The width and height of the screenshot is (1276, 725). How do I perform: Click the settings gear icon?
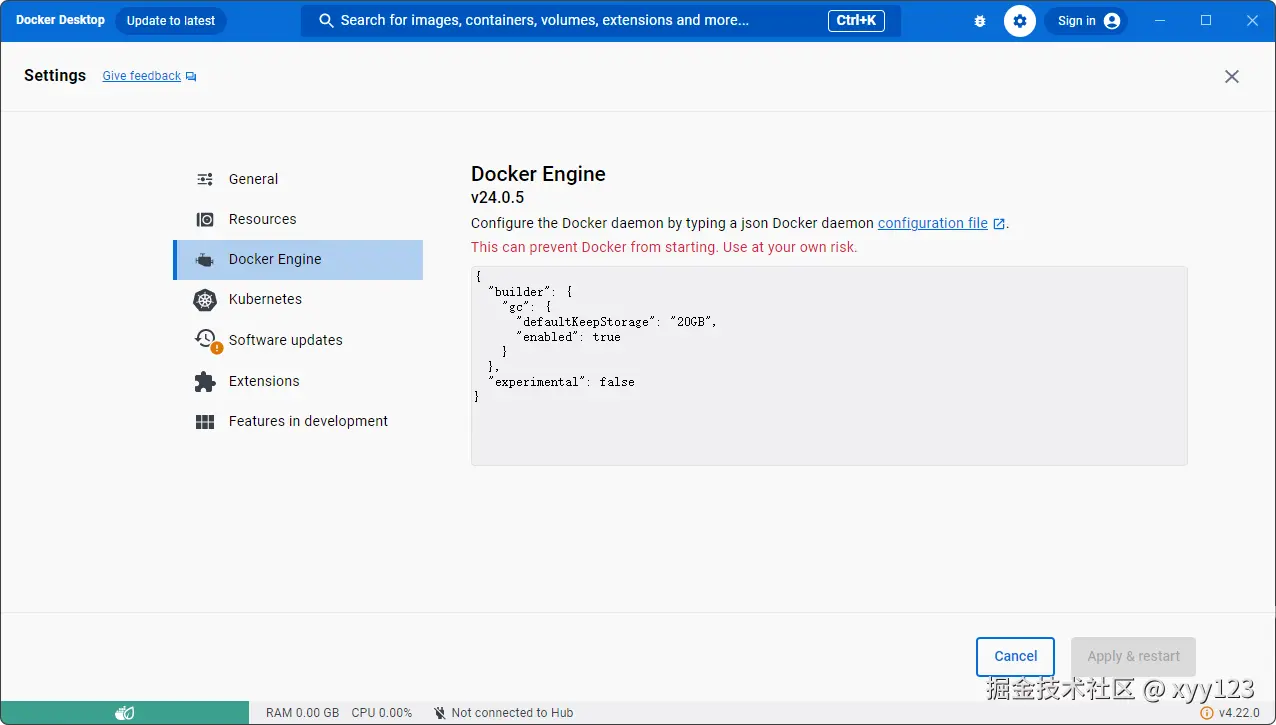pyautogui.click(x=1020, y=21)
